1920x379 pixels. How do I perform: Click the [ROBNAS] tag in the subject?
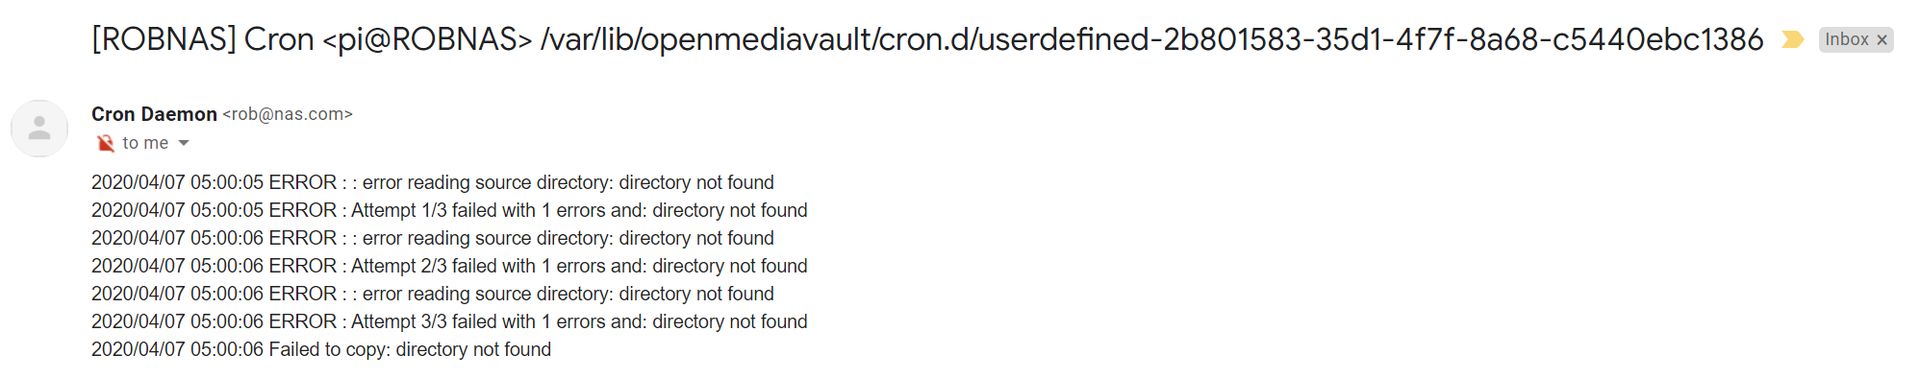click(x=164, y=39)
